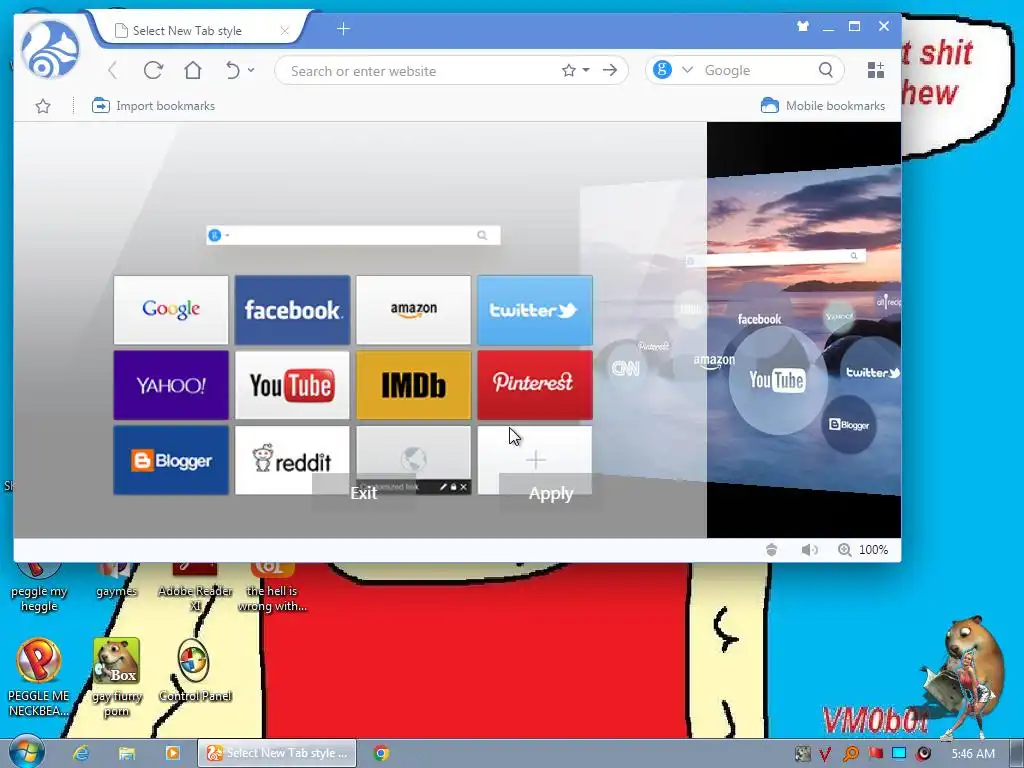
Task: Click the bookmarks bar star icon
Action: 43,106
